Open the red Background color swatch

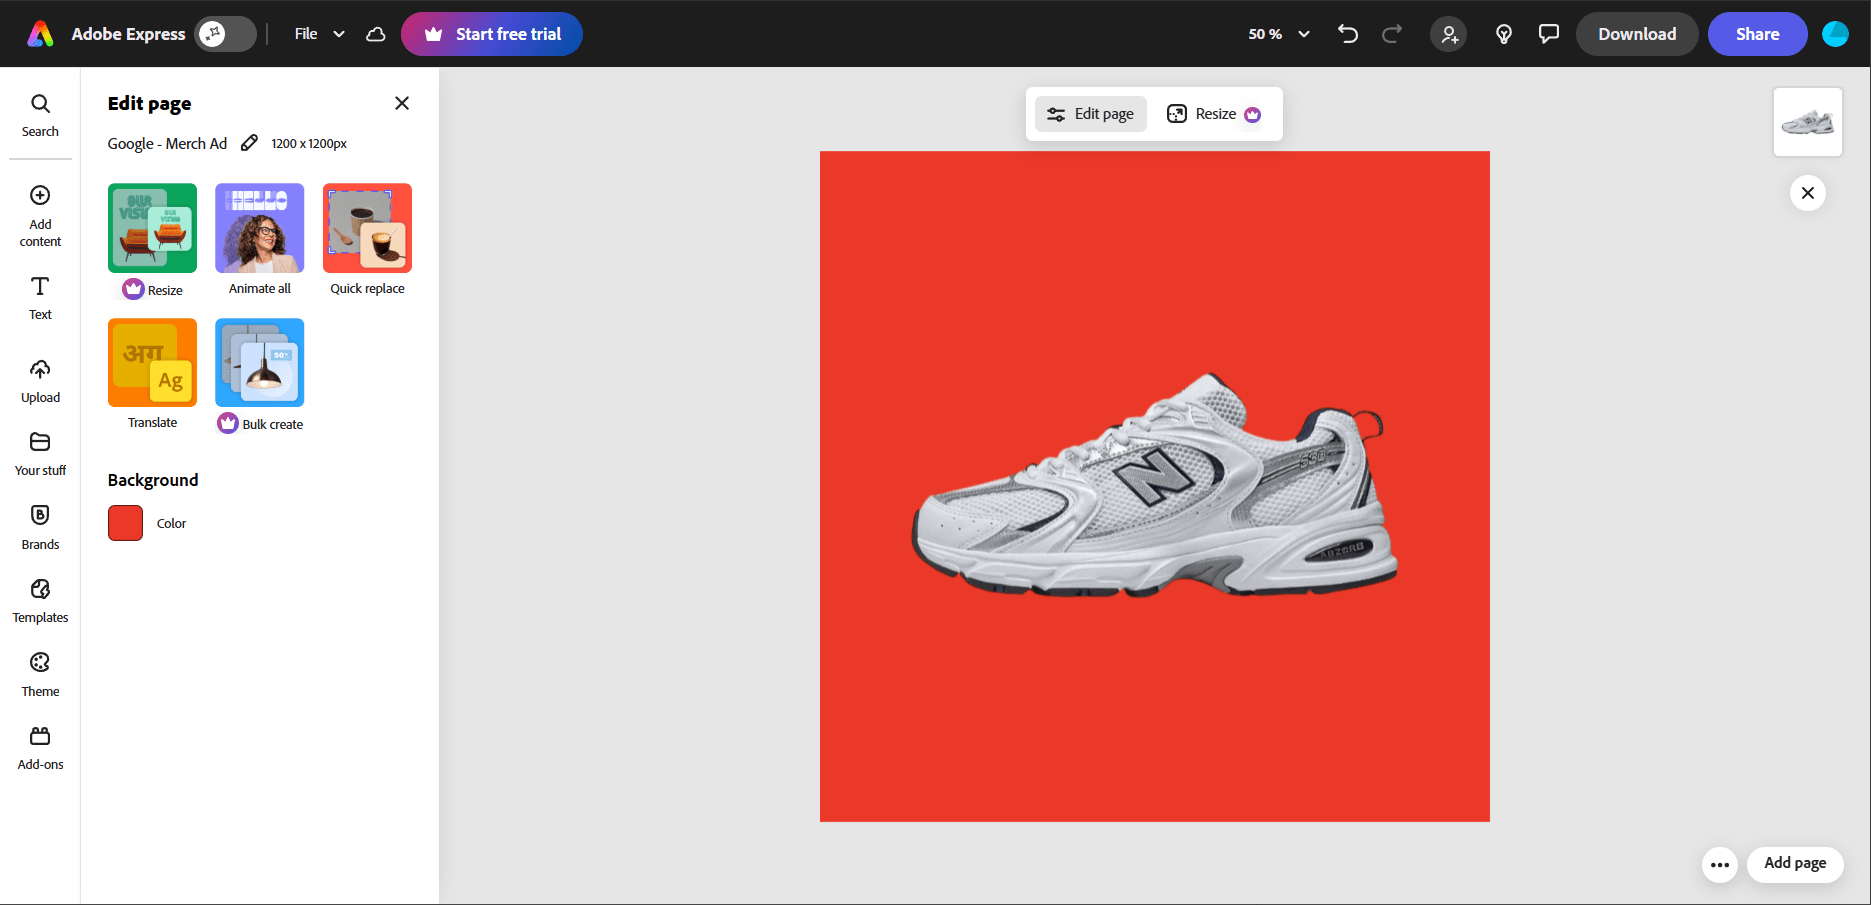coord(125,523)
